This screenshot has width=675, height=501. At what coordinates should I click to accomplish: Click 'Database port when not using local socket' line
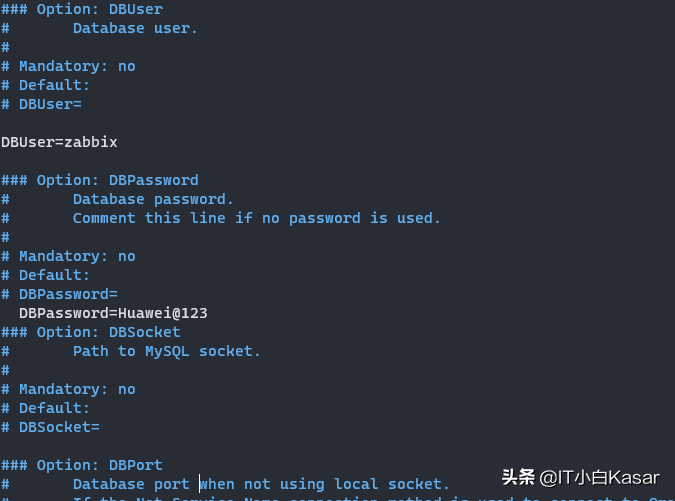(261, 484)
